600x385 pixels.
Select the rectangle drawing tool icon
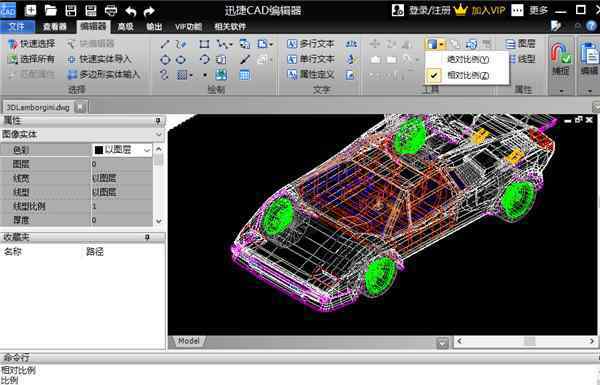tap(204, 44)
